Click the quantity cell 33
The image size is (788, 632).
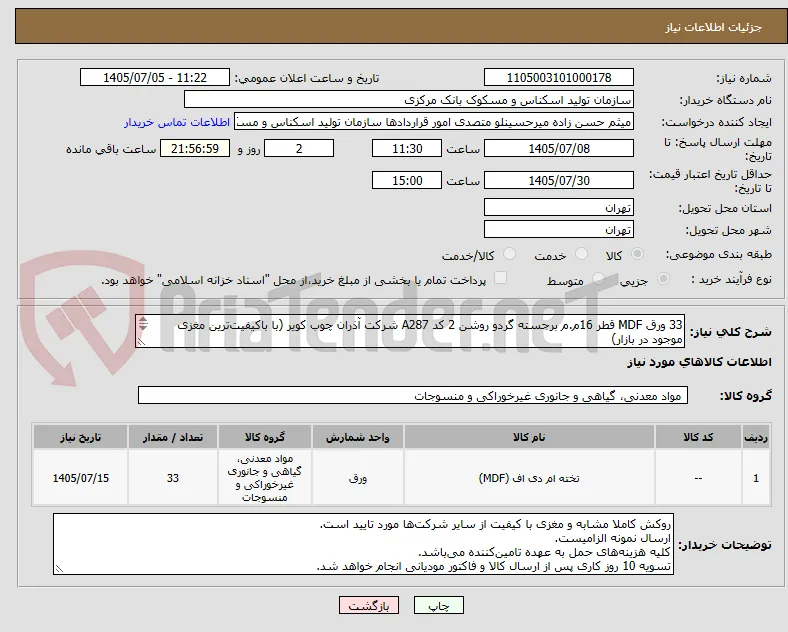[x=173, y=478]
